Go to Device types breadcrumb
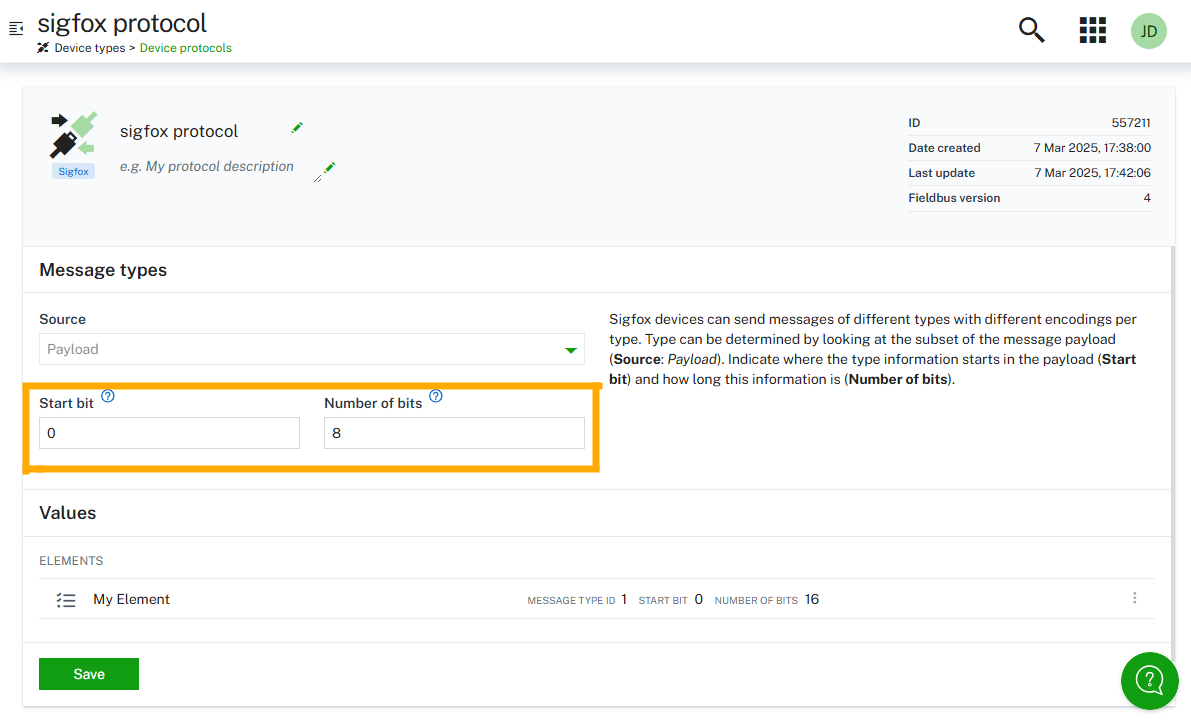The width and height of the screenshot is (1191, 728). 89,48
